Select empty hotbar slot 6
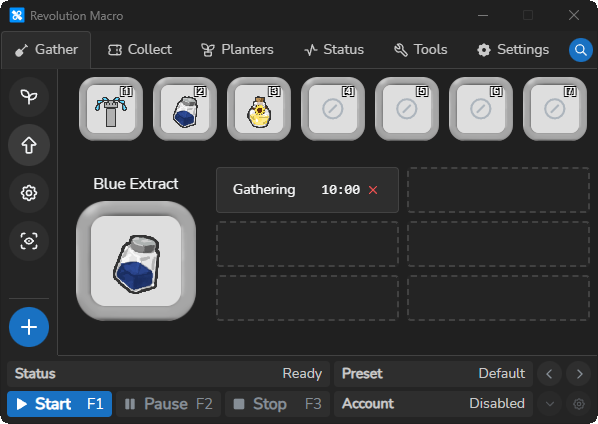Image resolution: width=598 pixels, height=424 pixels. pos(481,109)
